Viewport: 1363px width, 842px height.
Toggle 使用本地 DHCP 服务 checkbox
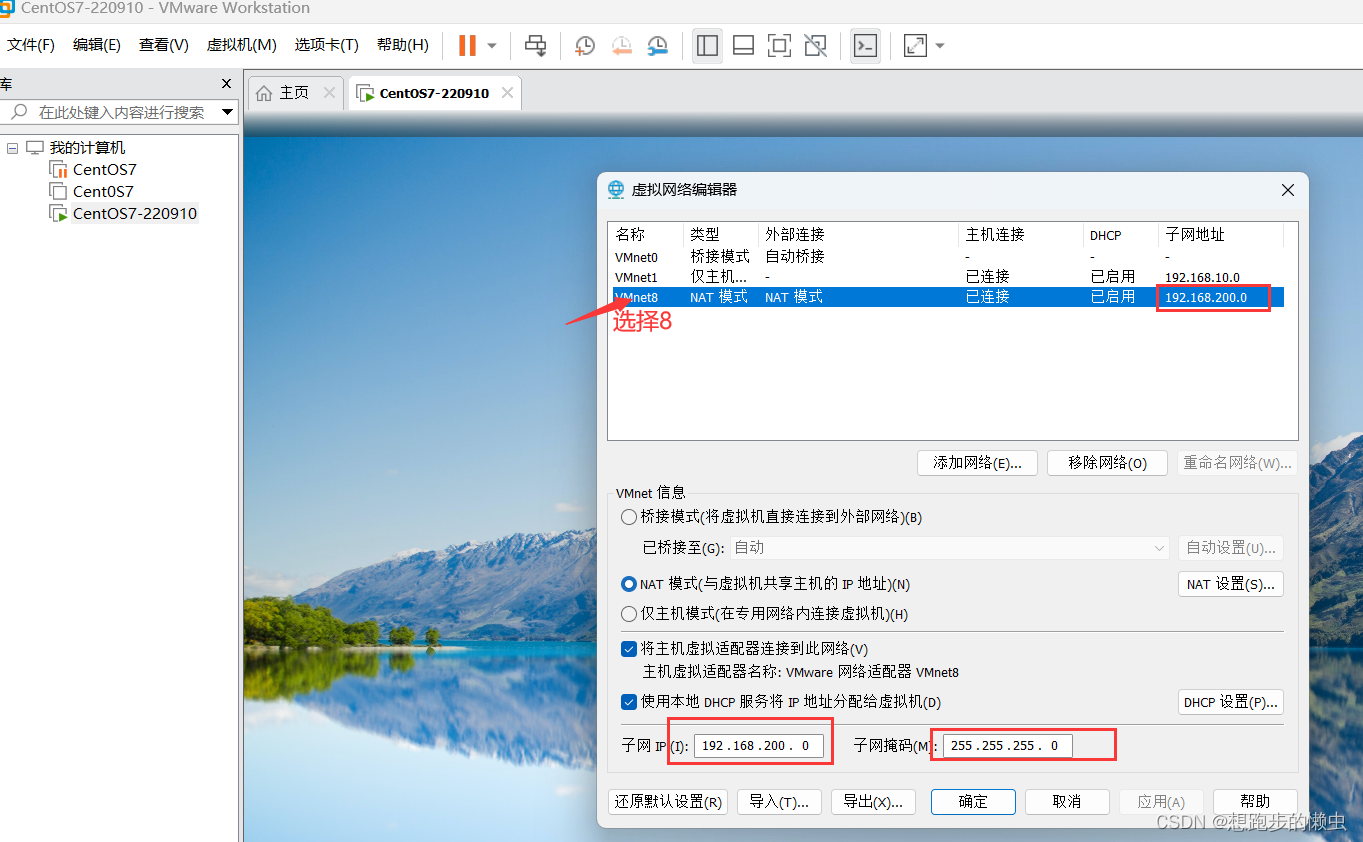tap(629, 702)
